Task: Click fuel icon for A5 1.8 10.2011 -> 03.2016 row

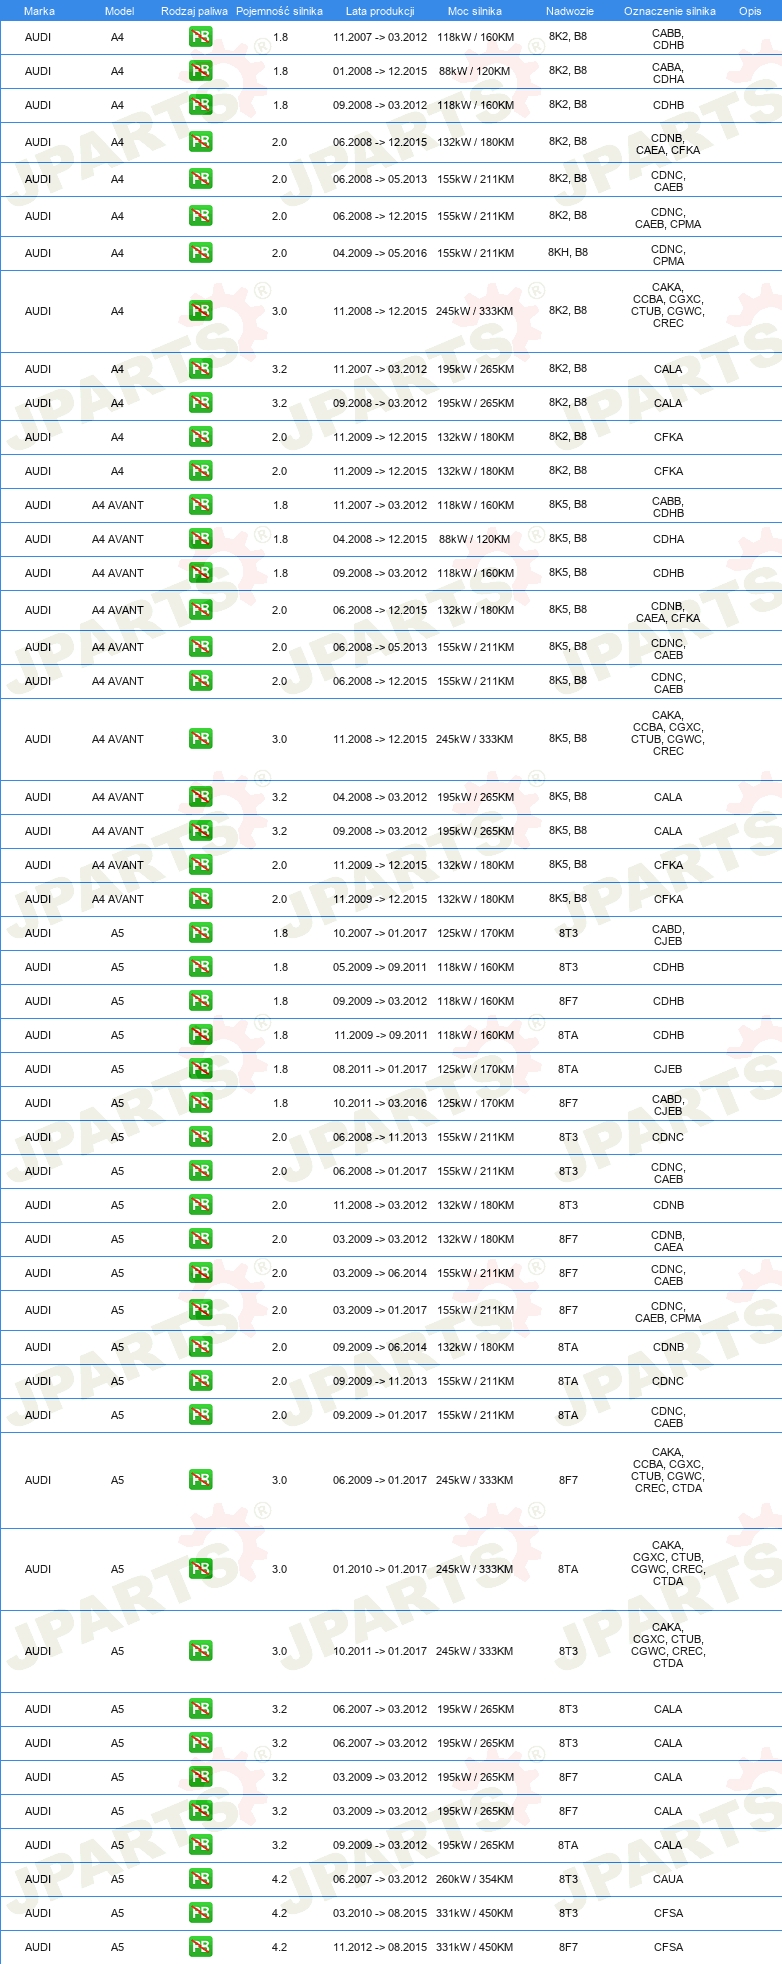Action: click(x=200, y=1103)
